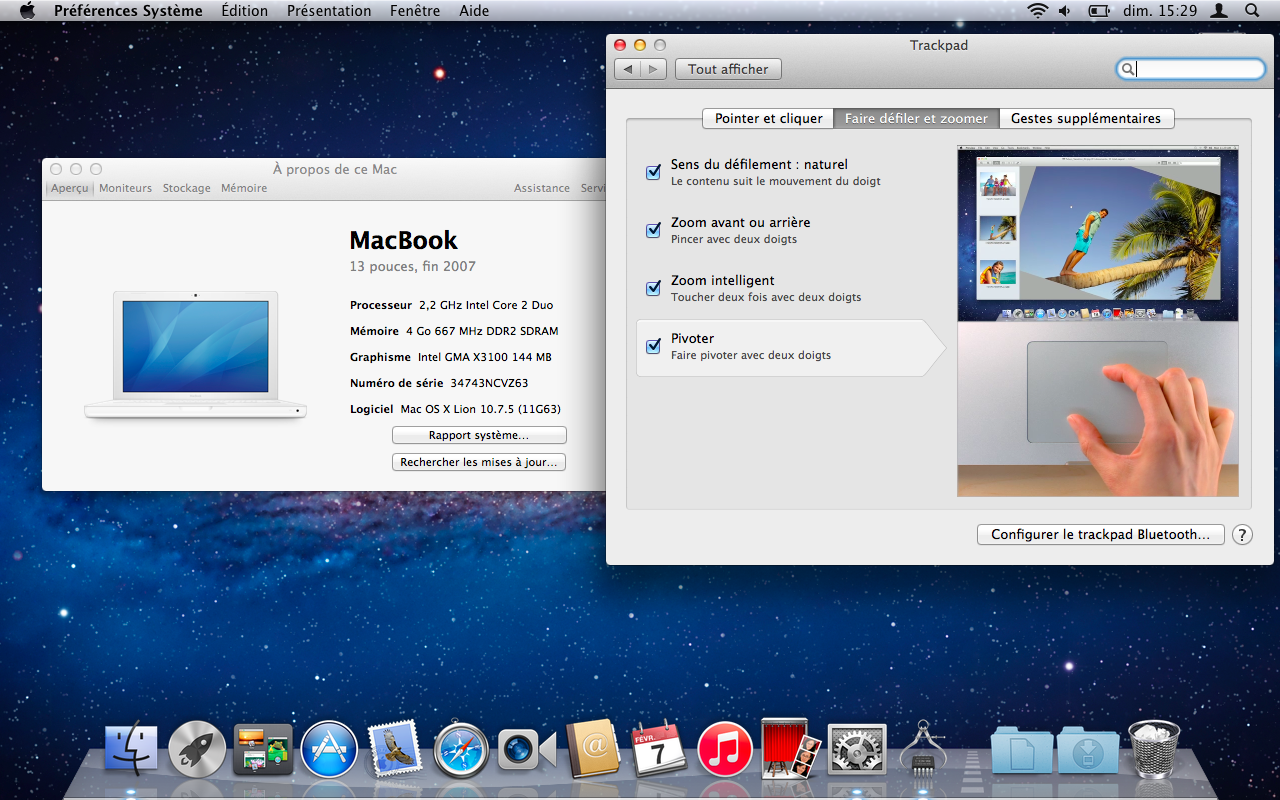Click the Wi-Fi status icon in menu bar

pos(1037,11)
